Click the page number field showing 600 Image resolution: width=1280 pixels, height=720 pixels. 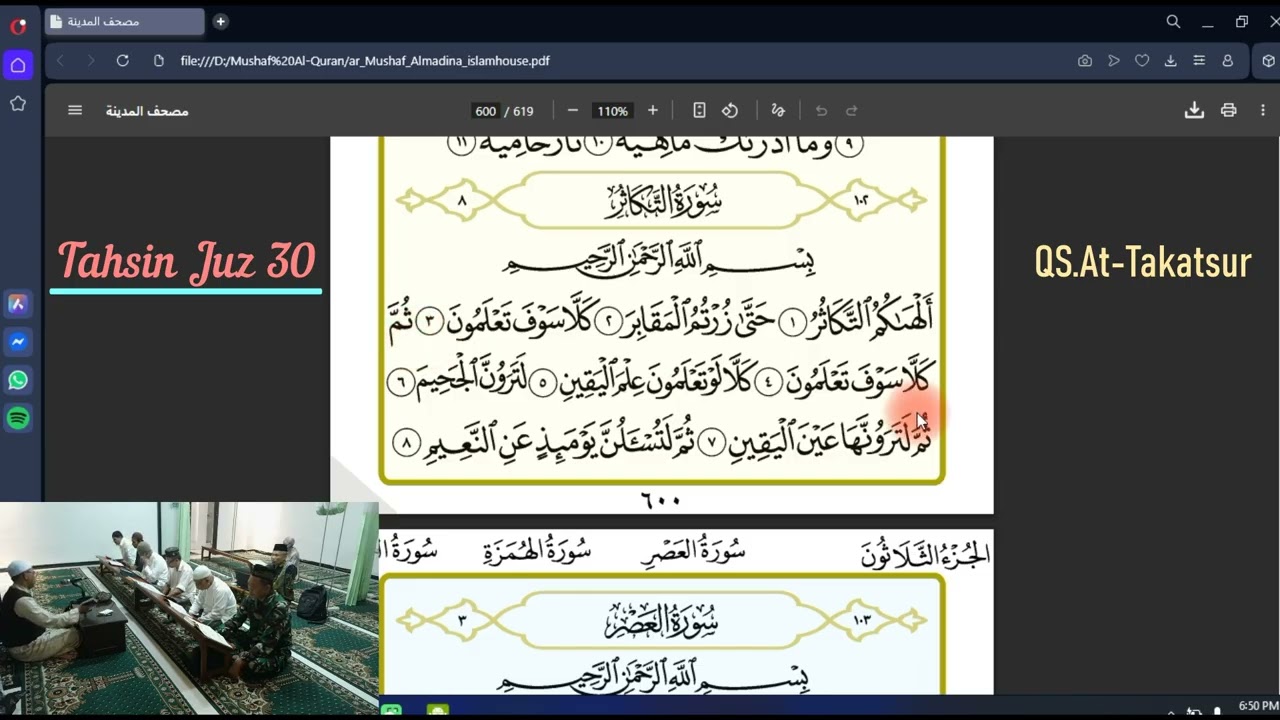tap(485, 111)
